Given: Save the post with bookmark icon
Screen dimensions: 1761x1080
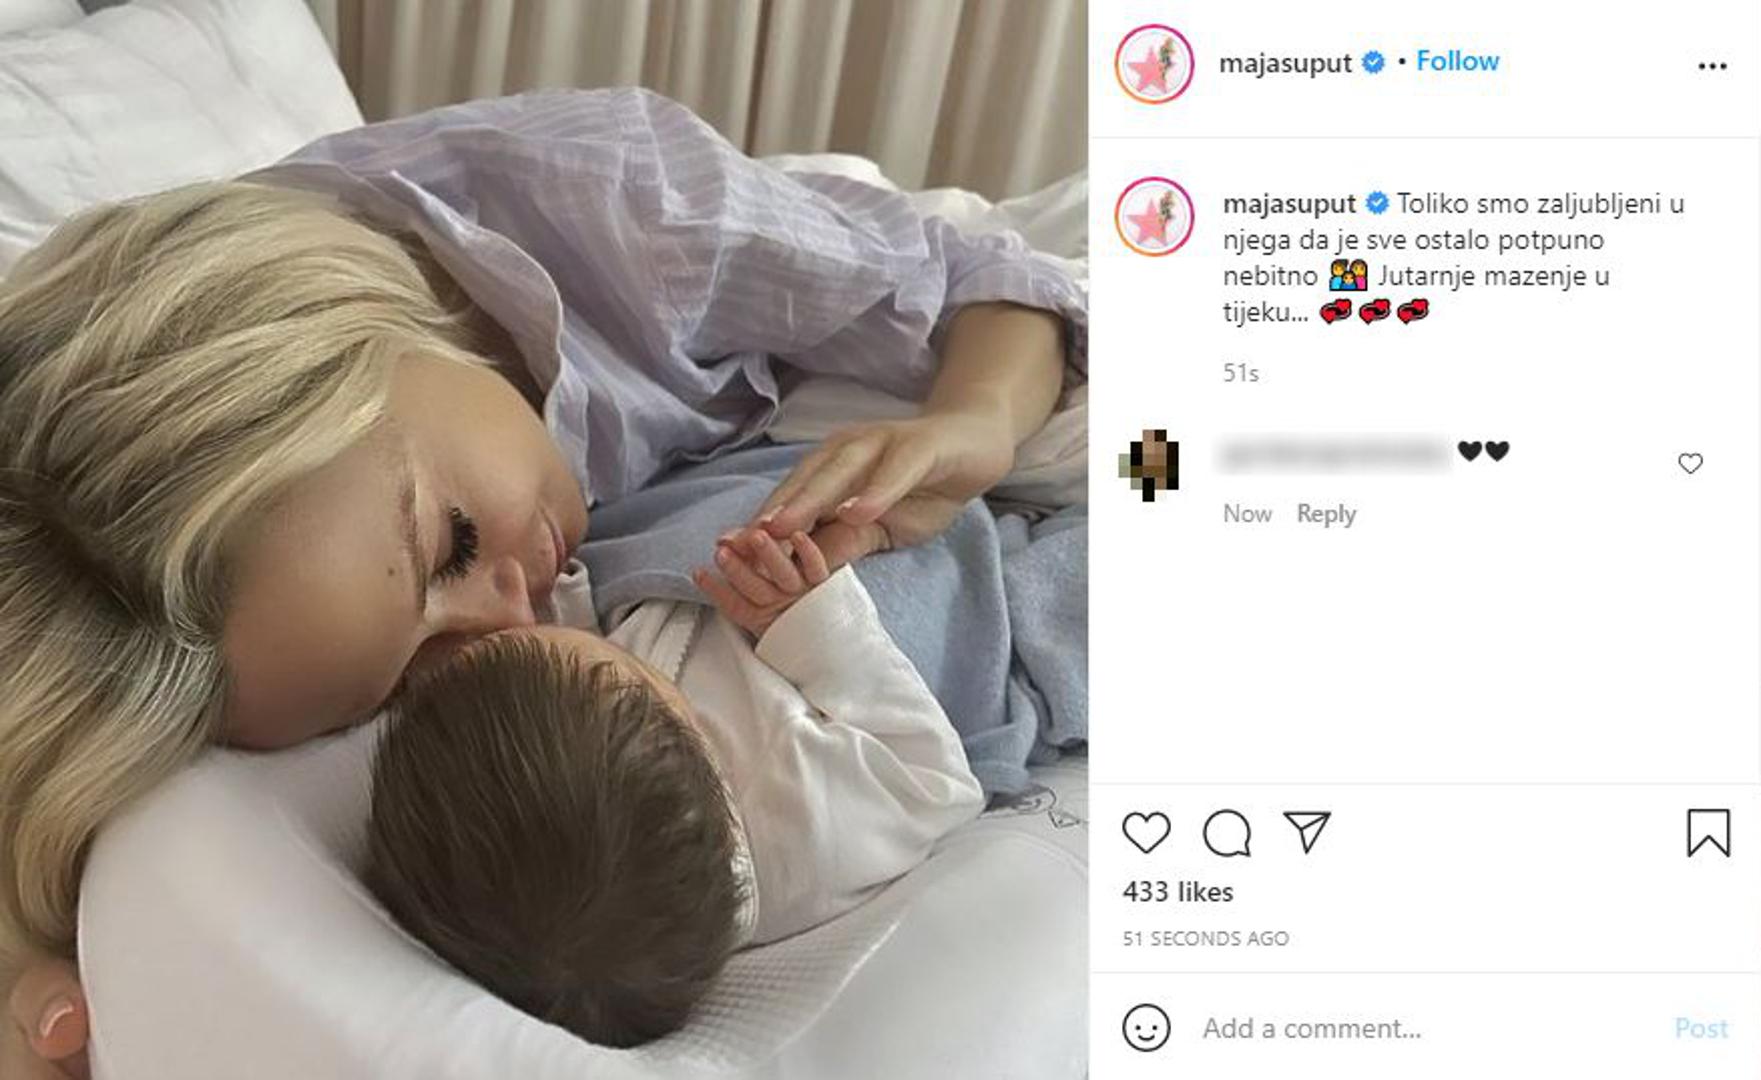Looking at the screenshot, I should [1708, 833].
